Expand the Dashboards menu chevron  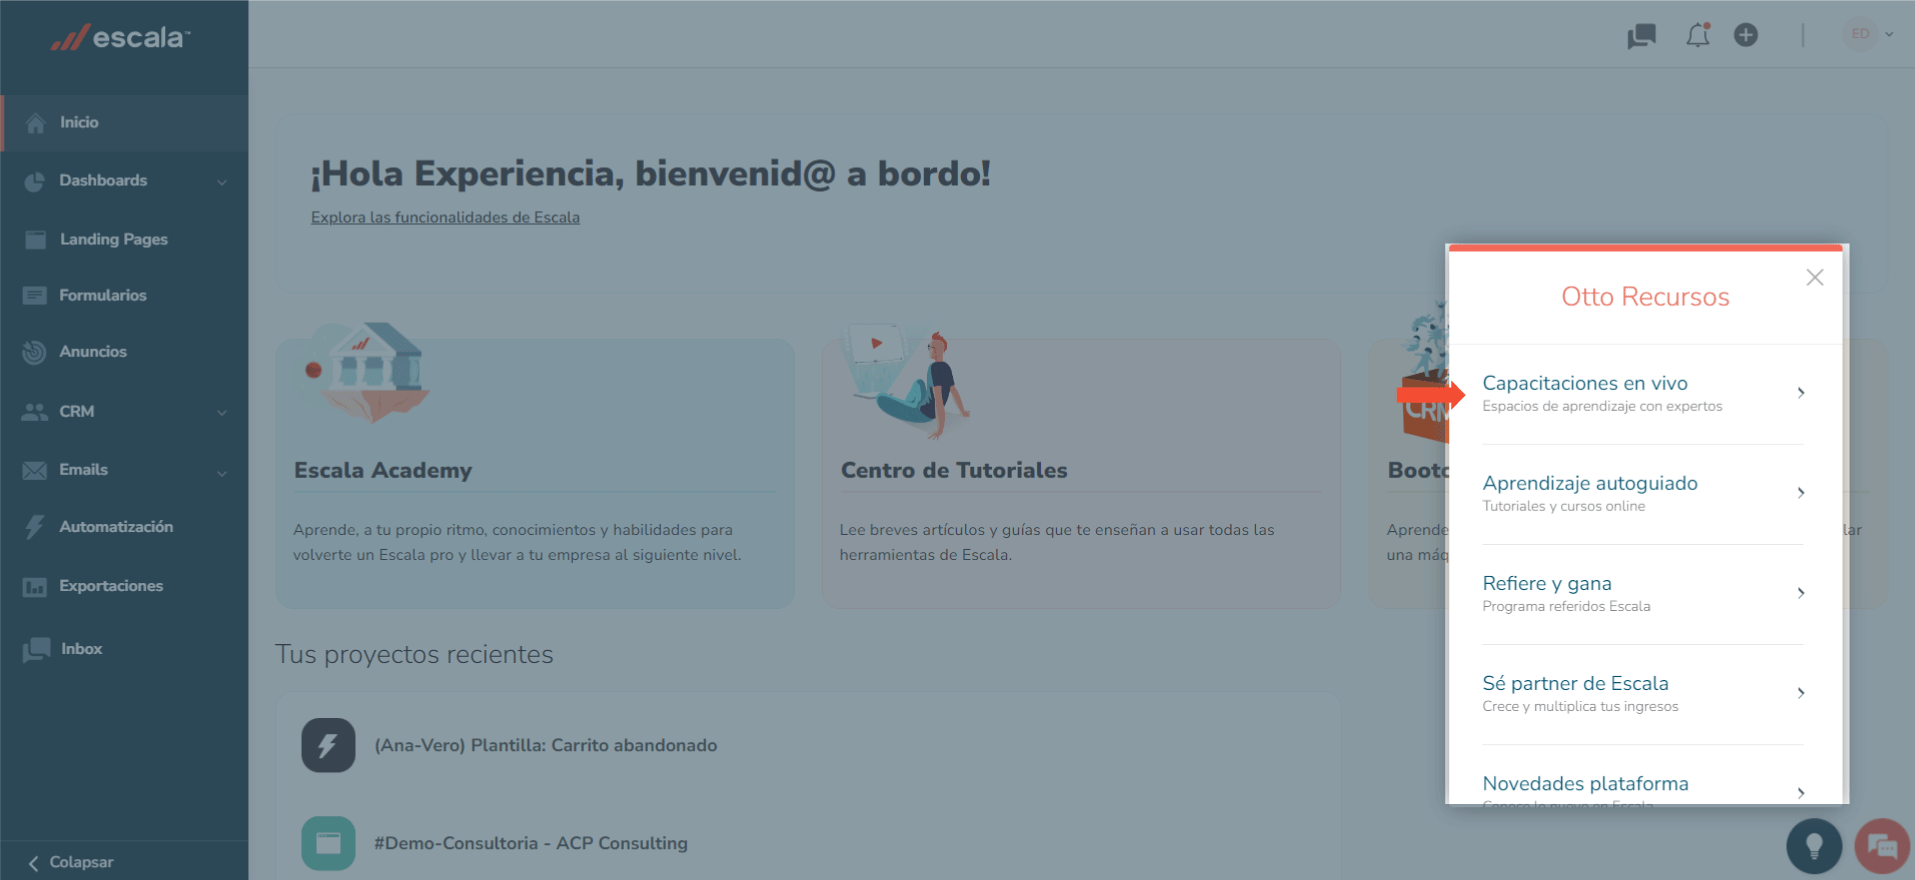pos(222,182)
